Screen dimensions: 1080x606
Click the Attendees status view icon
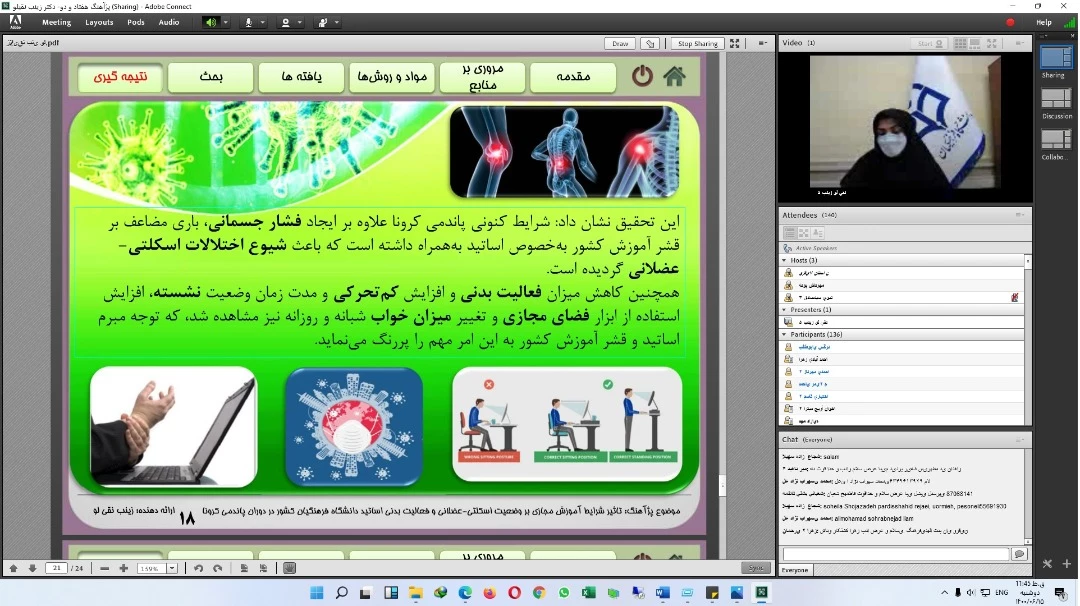point(818,233)
